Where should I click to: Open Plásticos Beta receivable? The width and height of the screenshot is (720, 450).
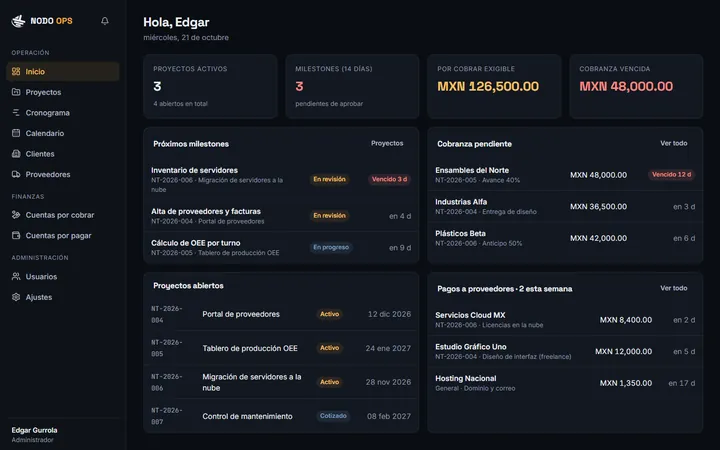[565, 238]
